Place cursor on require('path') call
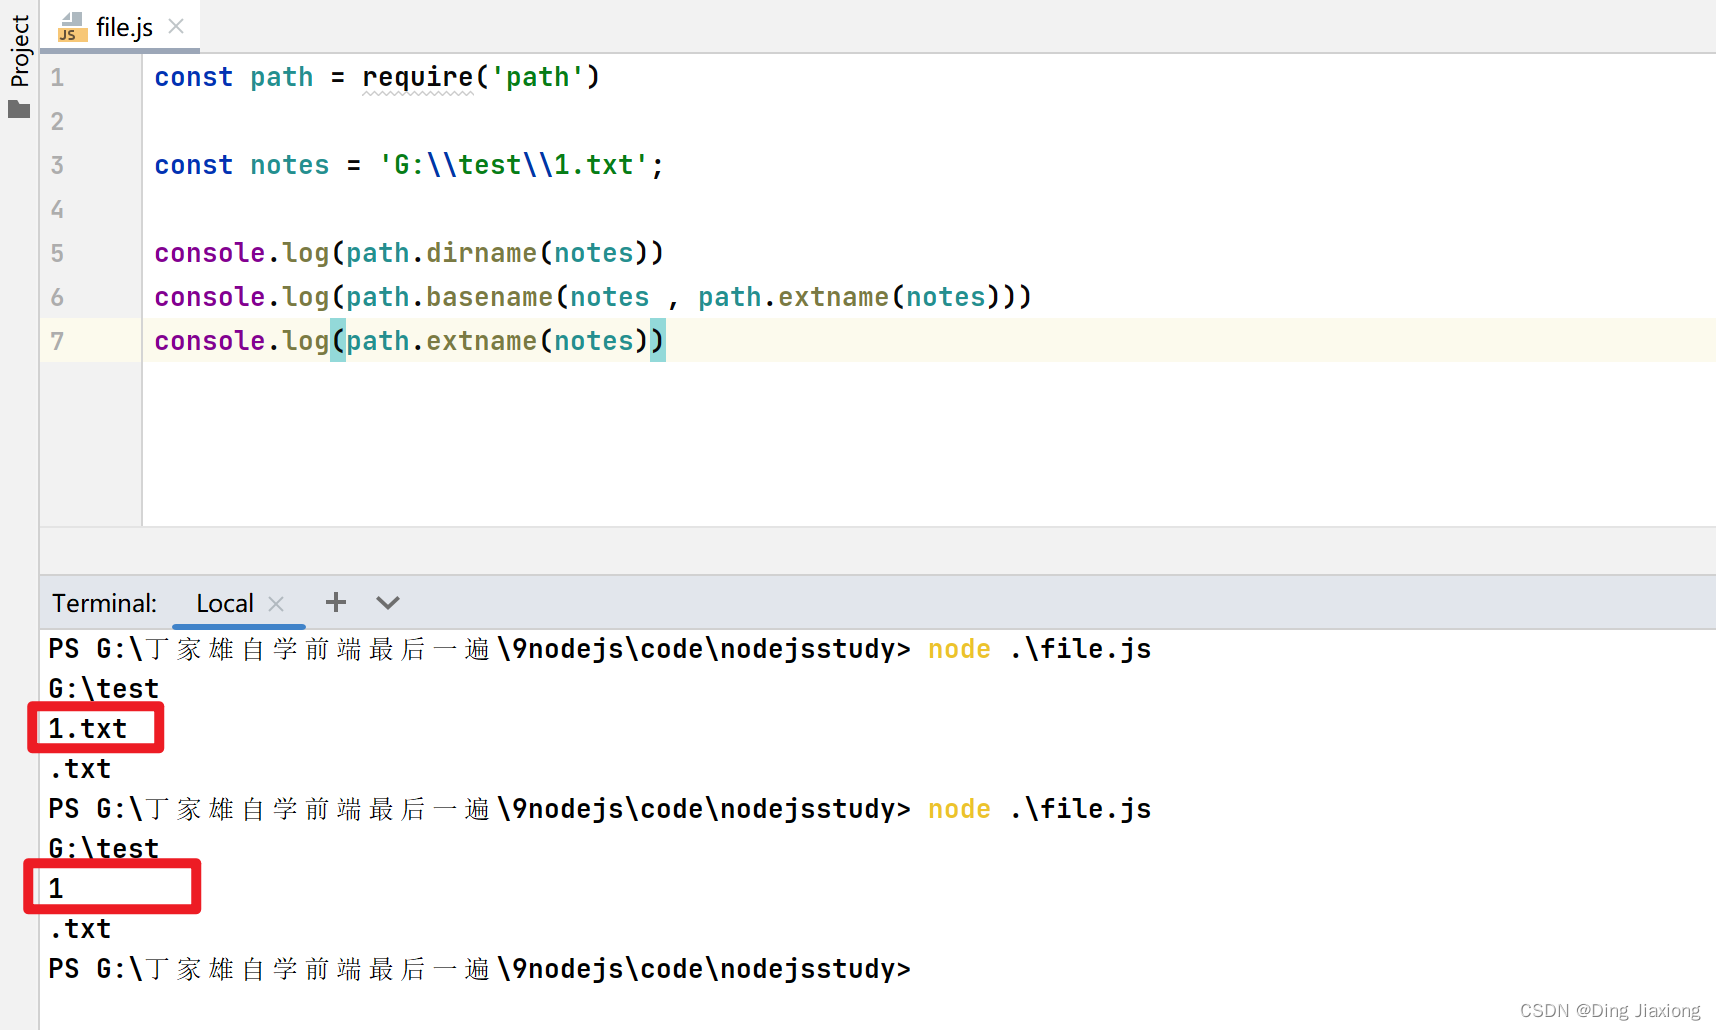The image size is (1716, 1030). (x=481, y=77)
